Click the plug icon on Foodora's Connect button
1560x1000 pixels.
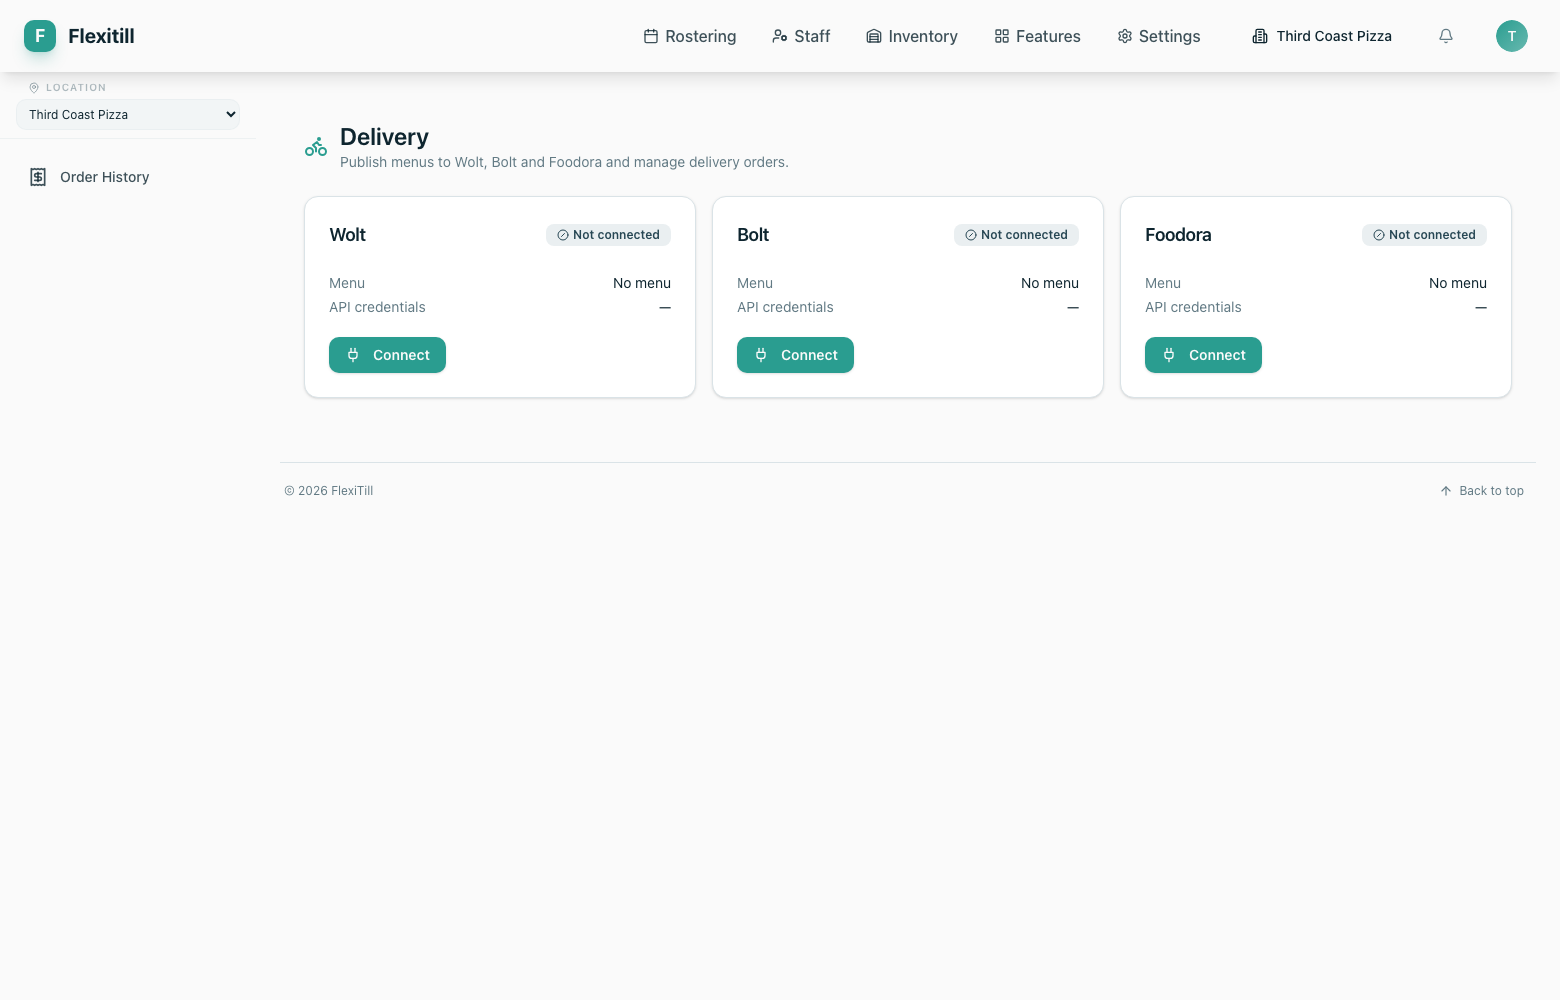coord(1169,355)
